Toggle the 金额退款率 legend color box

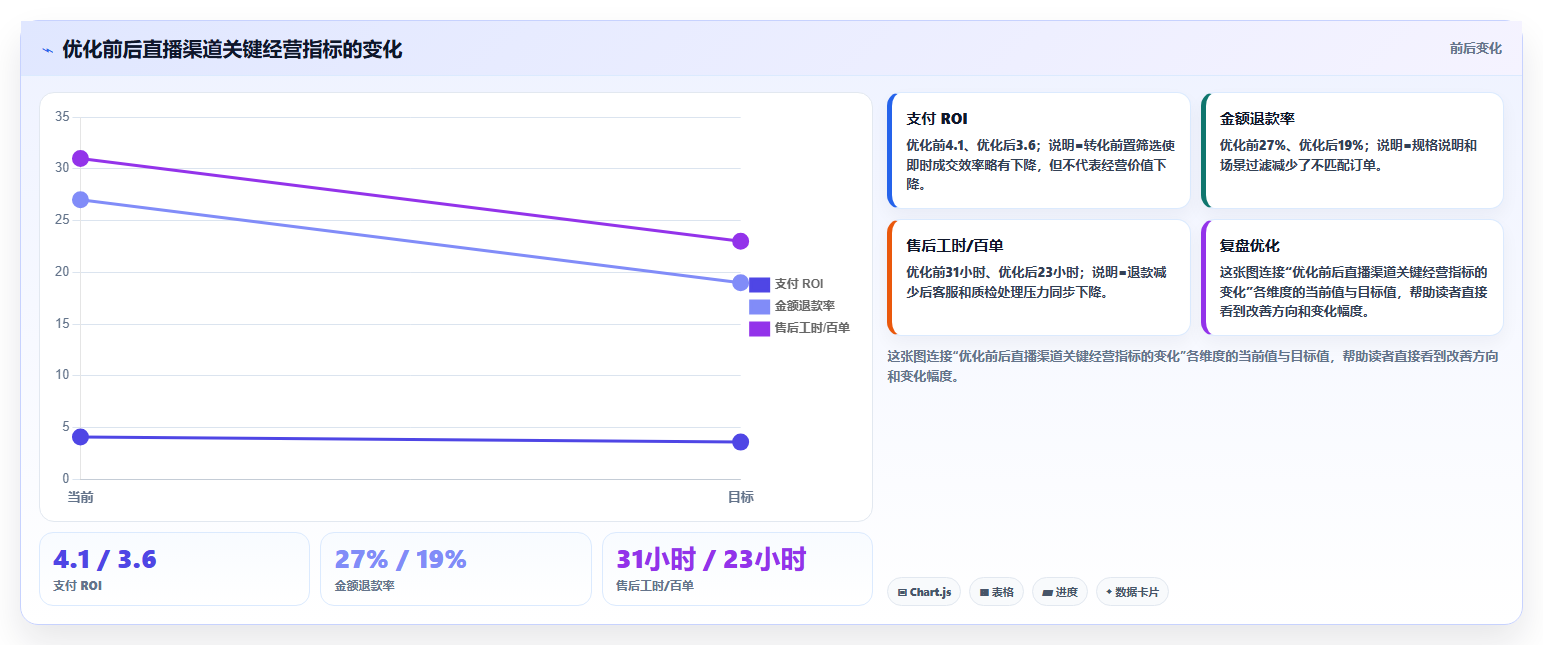759,306
